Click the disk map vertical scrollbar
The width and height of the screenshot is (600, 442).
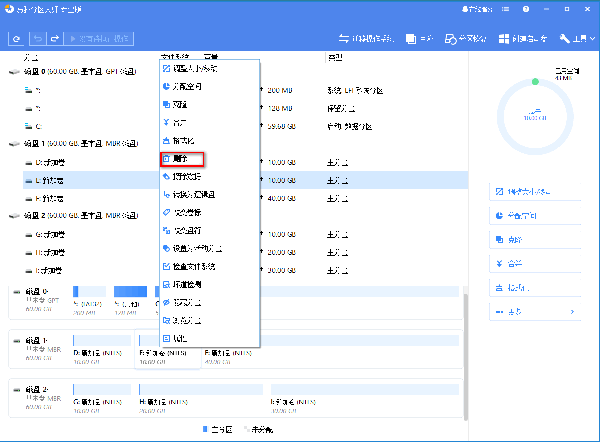point(462,340)
